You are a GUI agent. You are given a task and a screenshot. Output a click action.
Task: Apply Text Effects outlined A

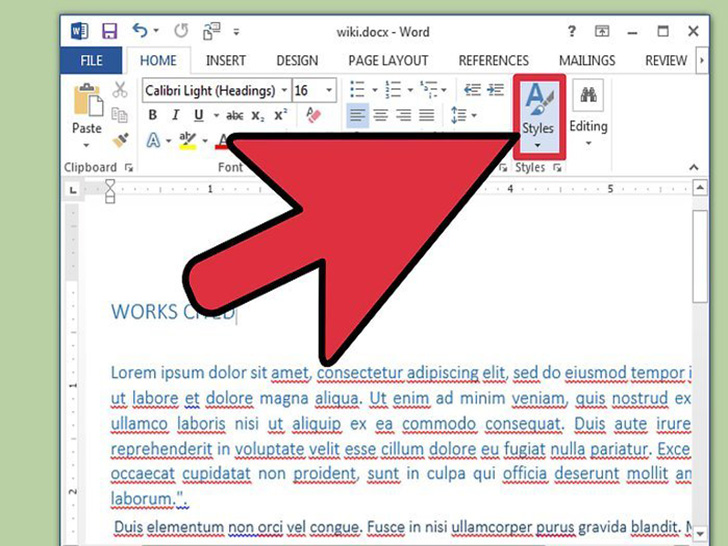pos(153,140)
